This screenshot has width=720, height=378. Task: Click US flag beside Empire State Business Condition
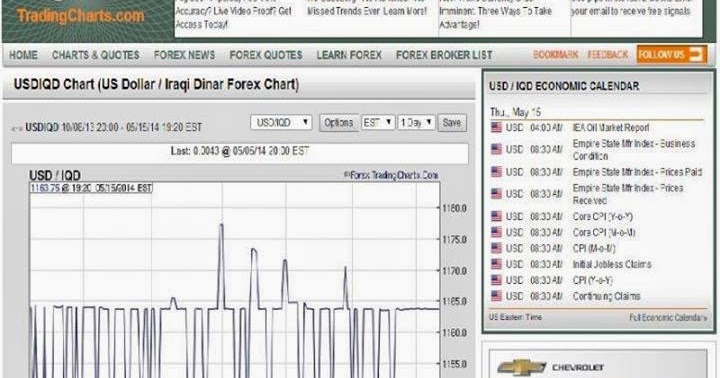[x=496, y=149]
